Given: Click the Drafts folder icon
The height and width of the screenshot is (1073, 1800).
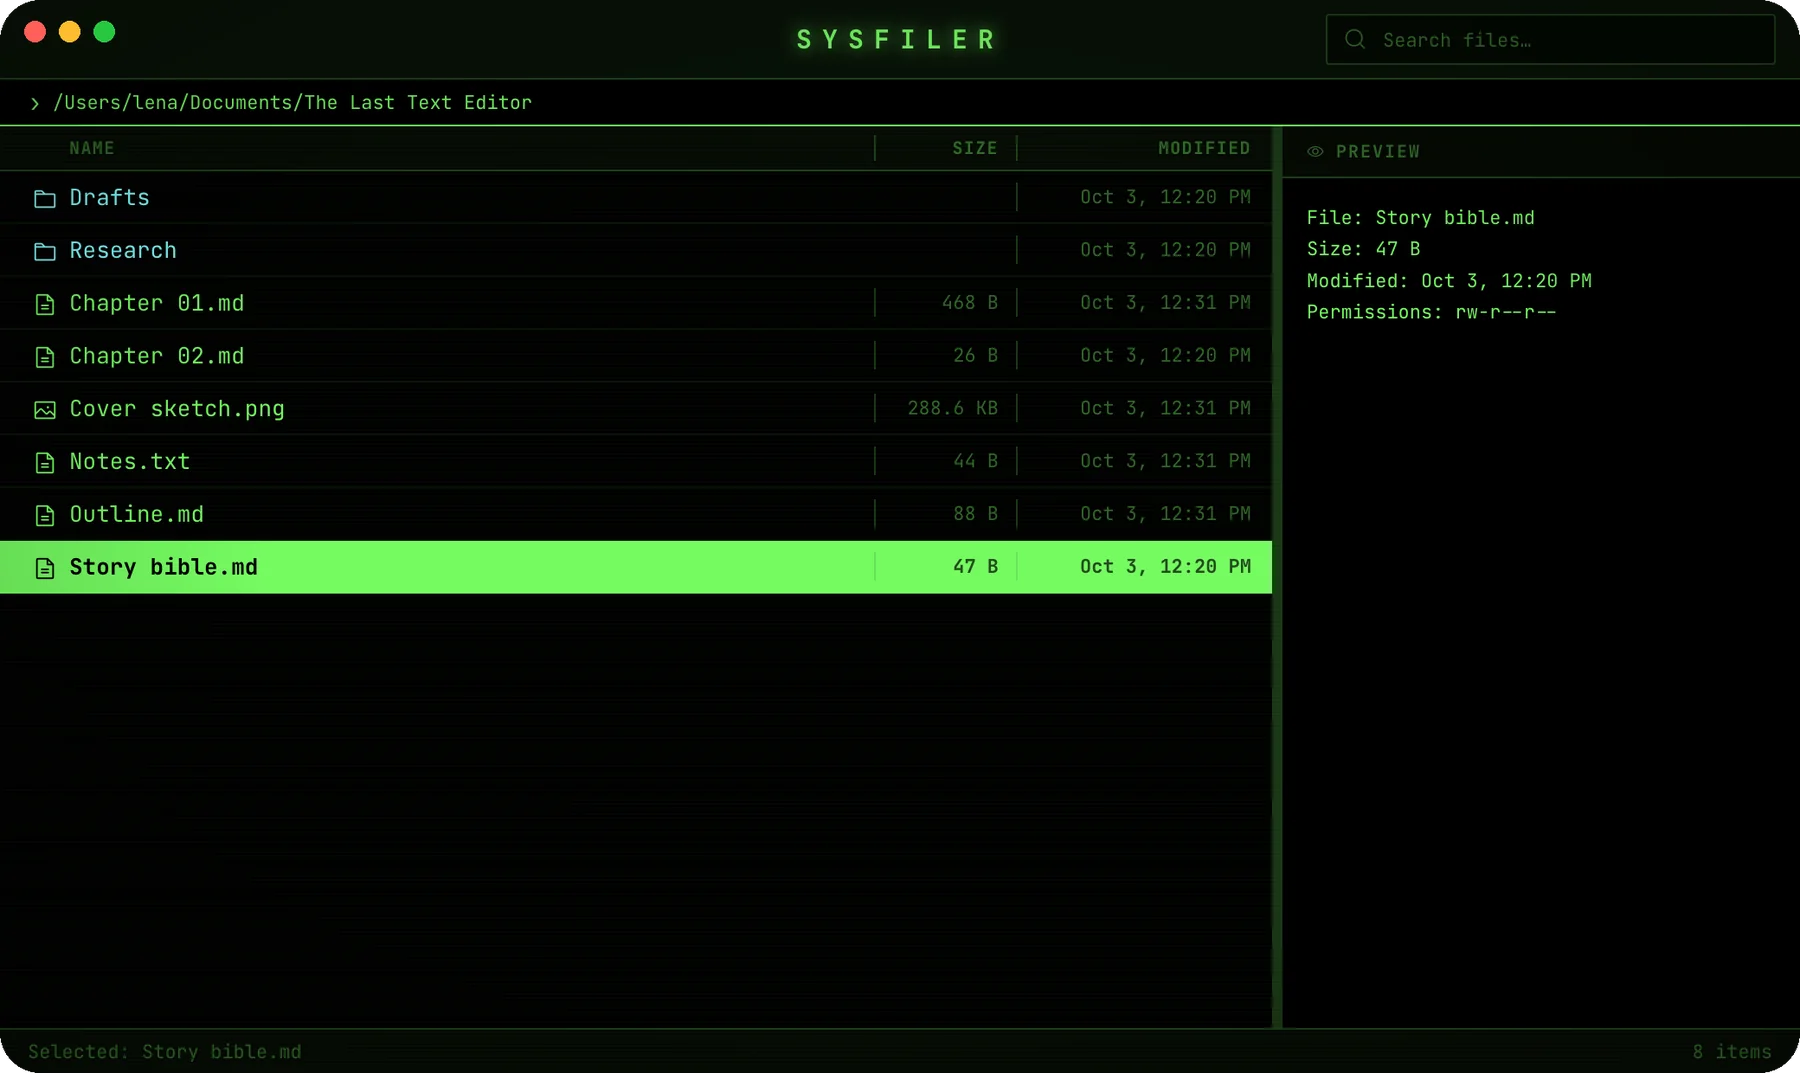Looking at the screenshot, I should (x=44, y=198).
